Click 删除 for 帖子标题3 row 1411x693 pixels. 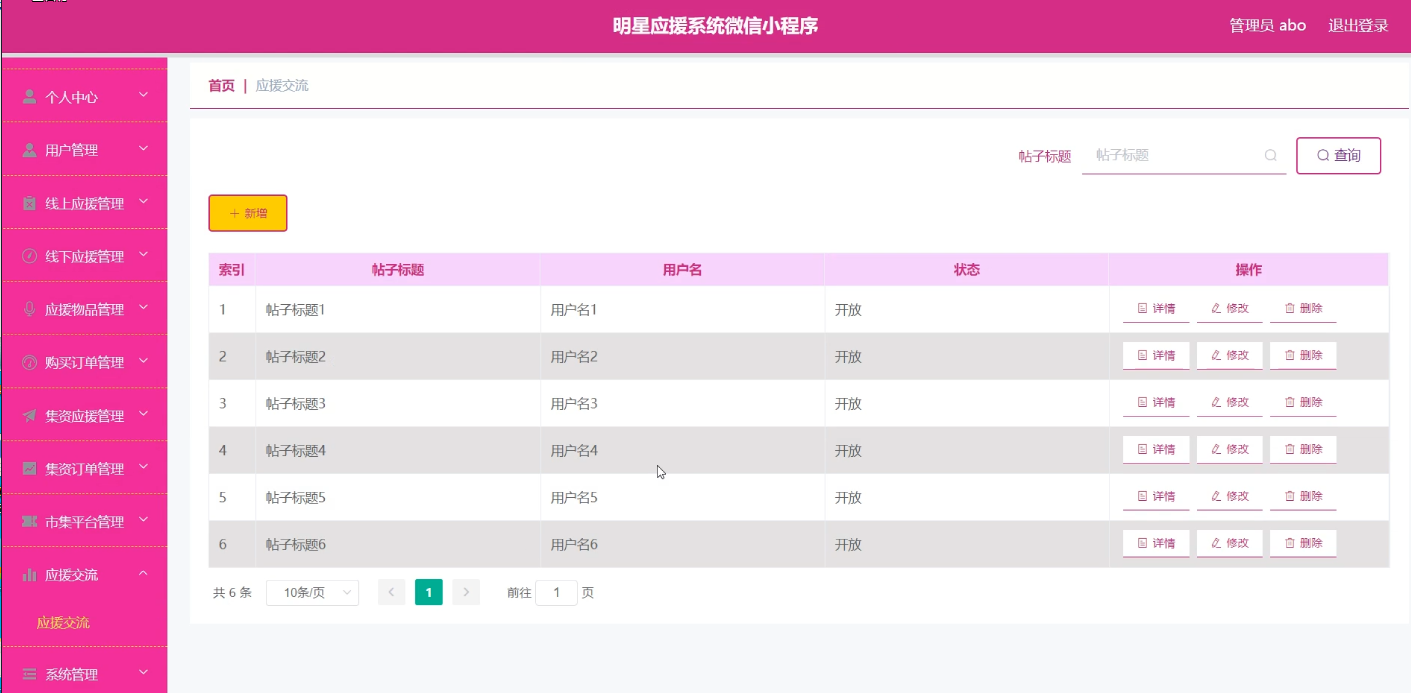(1303, 403)
